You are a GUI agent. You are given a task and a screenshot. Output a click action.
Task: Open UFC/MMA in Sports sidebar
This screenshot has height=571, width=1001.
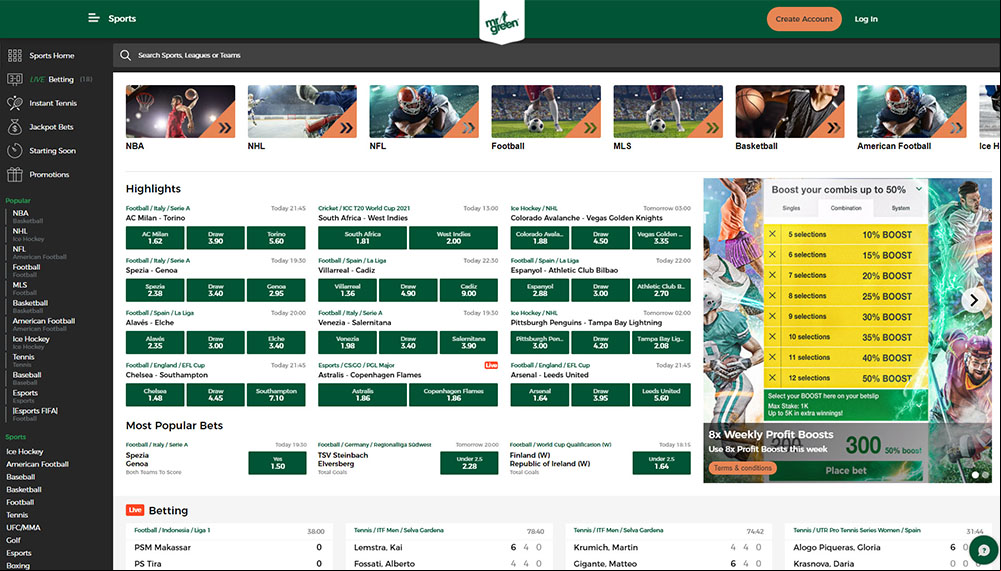pos(23,528)
